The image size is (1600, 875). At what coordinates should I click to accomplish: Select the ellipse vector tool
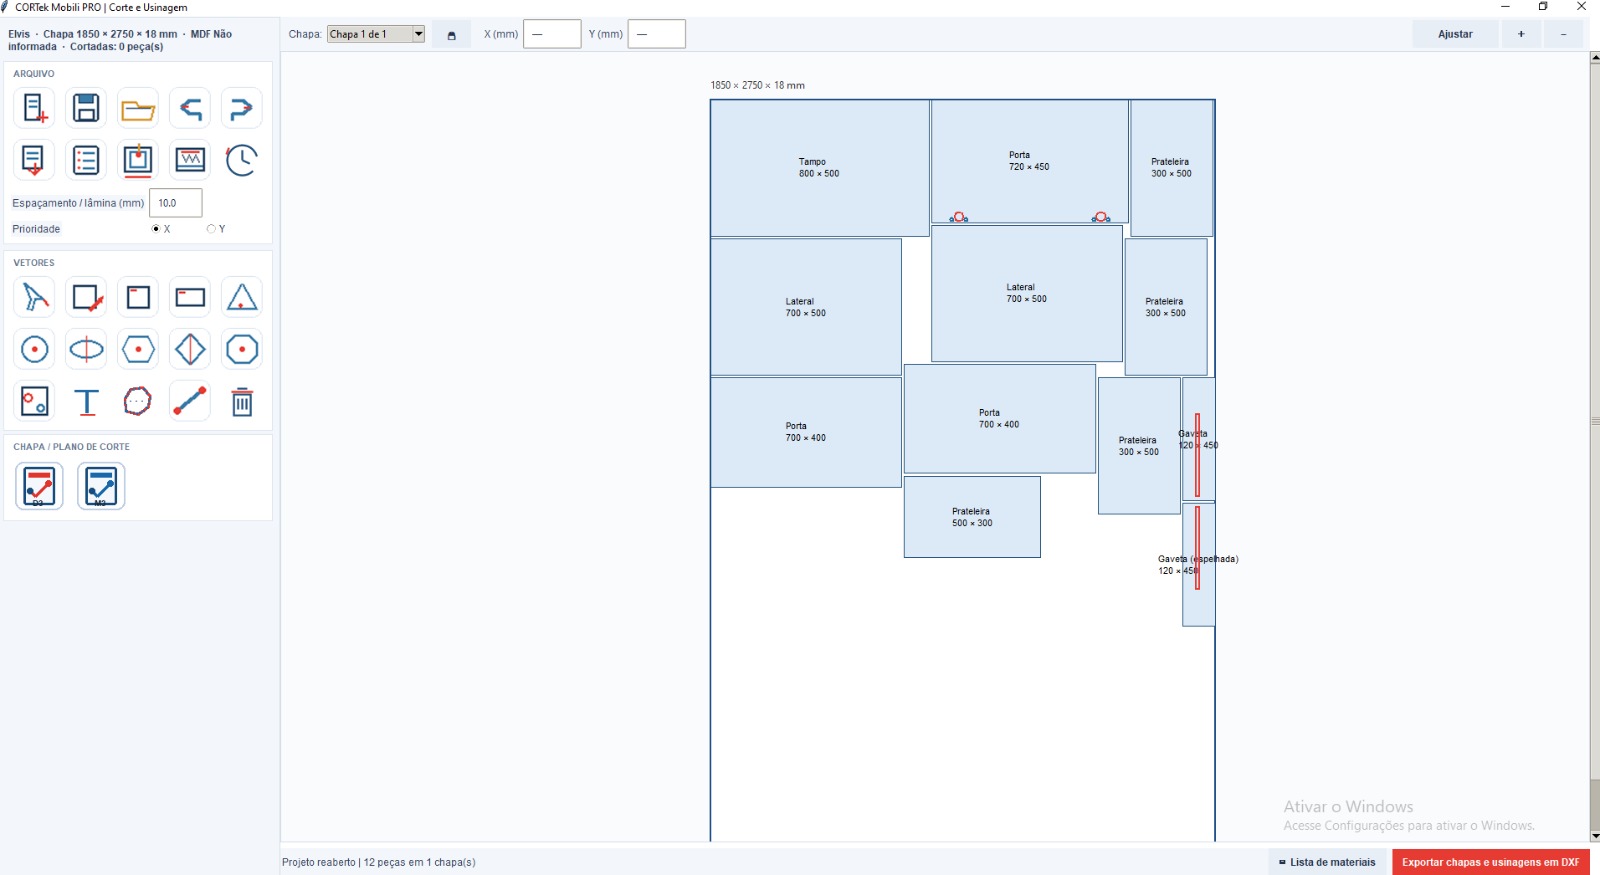click(86, 349)
